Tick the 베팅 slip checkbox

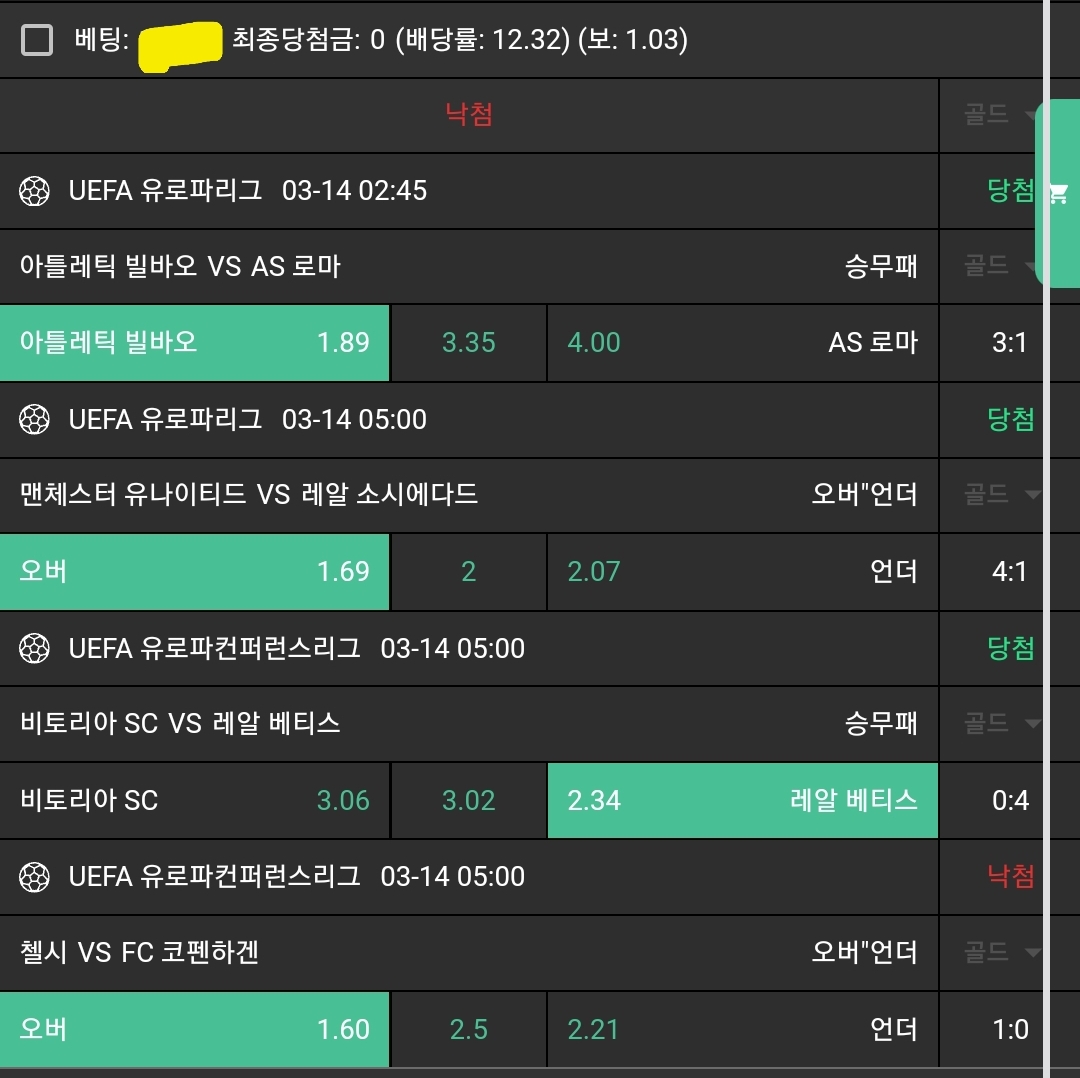[37, 40]
